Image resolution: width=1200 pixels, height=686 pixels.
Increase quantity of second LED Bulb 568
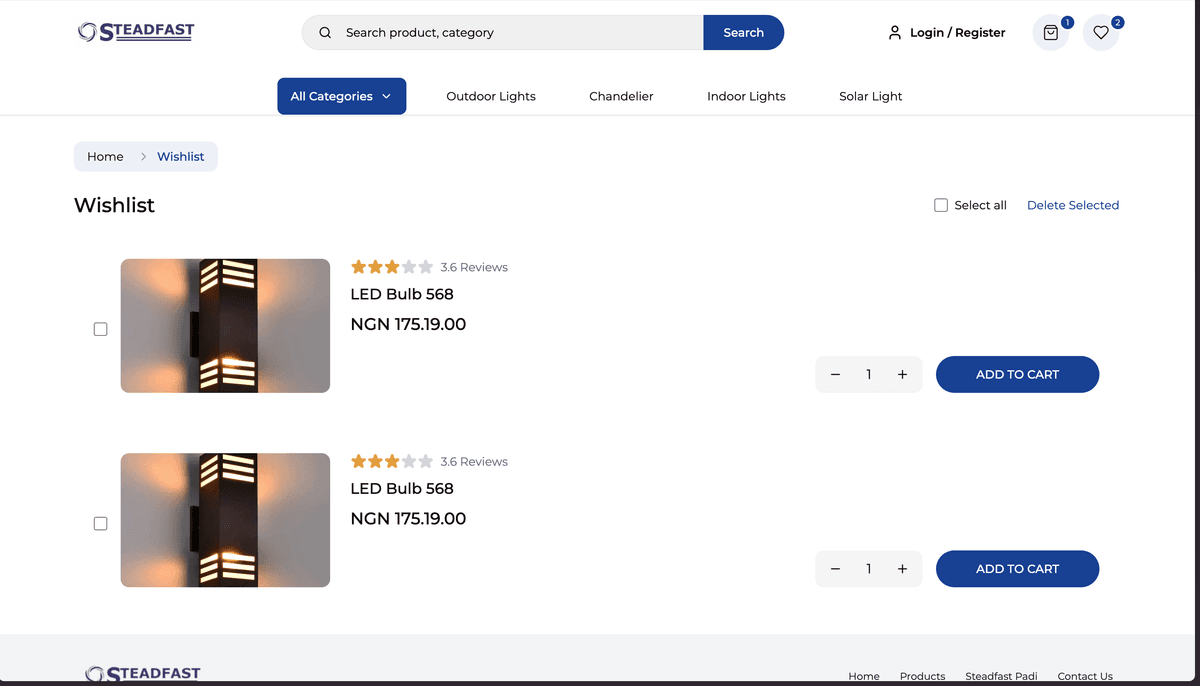902,568
